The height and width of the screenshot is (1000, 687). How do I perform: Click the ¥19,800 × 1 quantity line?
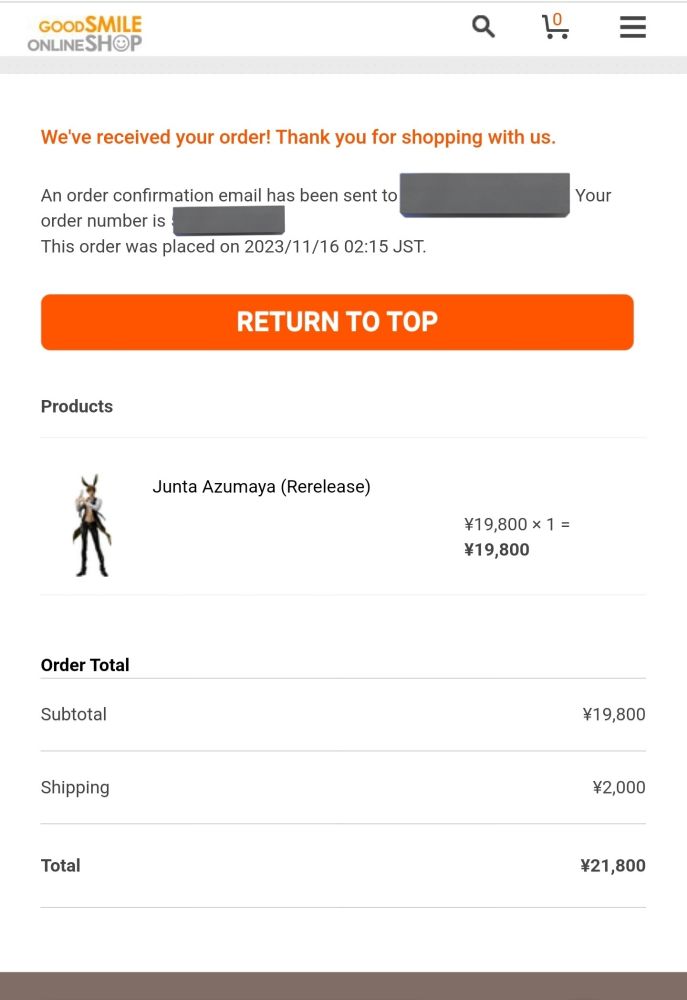pyautogui.click(x=516, y=524)
